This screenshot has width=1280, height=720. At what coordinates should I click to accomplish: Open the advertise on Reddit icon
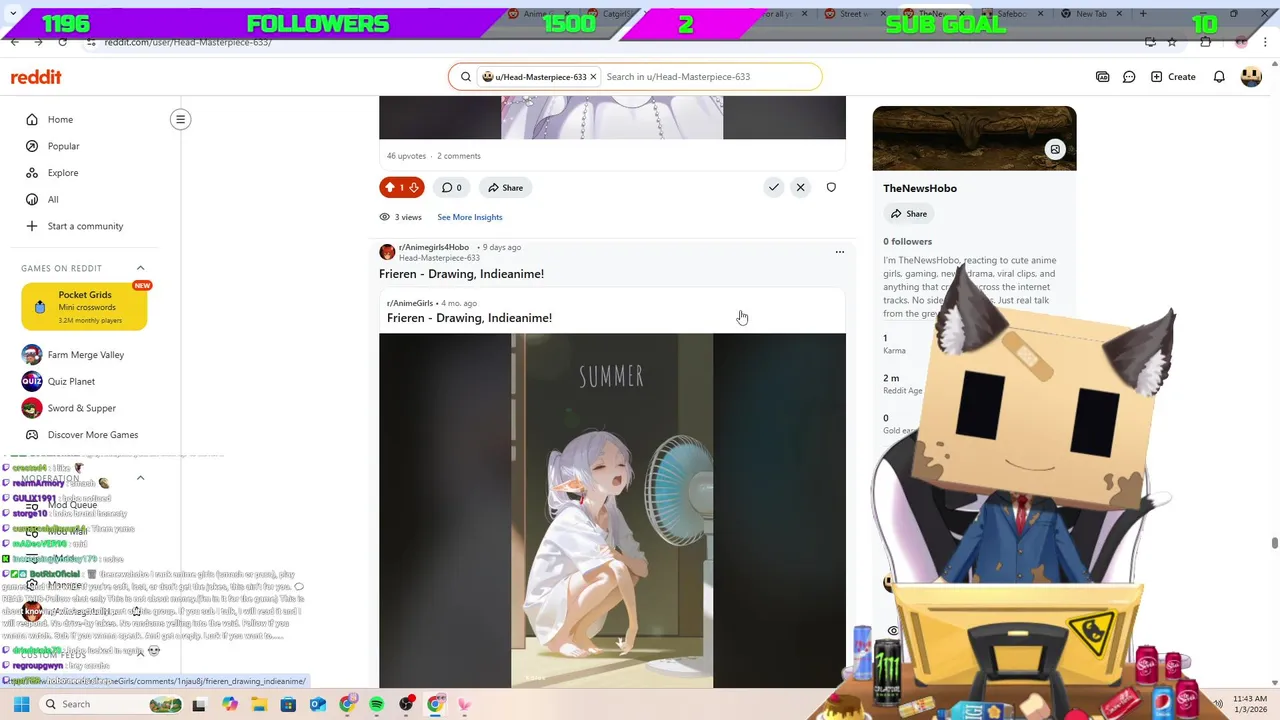click(1102, 77)
